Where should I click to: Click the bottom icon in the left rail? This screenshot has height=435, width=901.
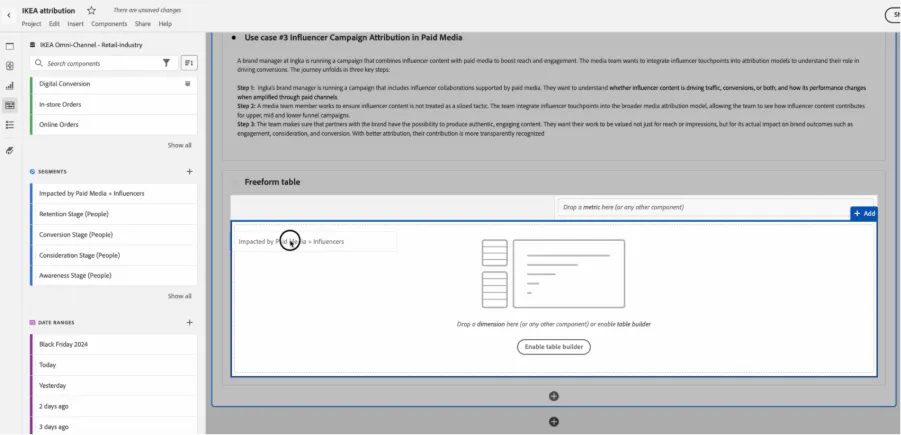click(x=10, y=151)
